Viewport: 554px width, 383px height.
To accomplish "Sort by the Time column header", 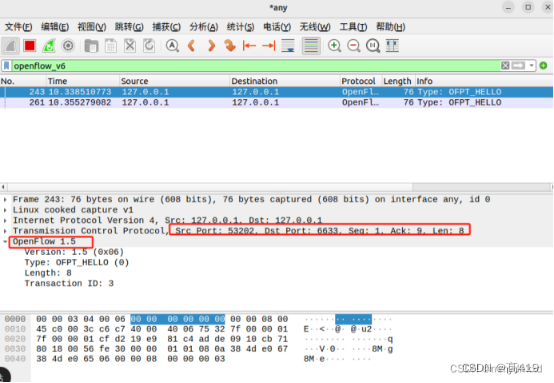I will coord(83,81).
